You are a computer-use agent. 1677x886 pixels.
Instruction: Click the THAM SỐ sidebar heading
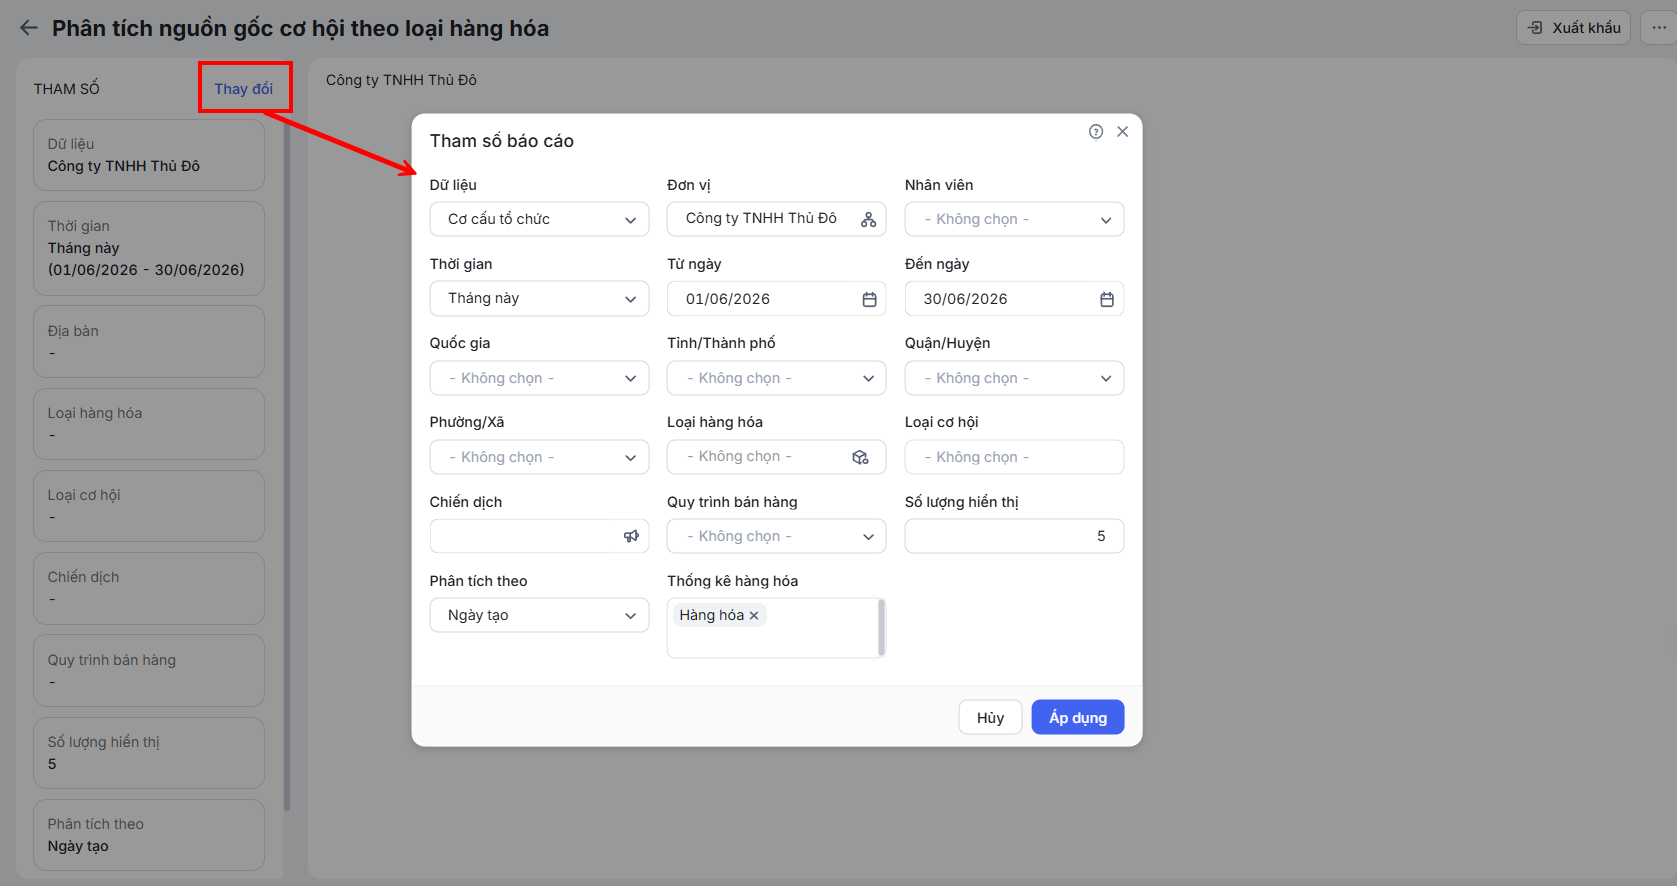coord(67,89)
